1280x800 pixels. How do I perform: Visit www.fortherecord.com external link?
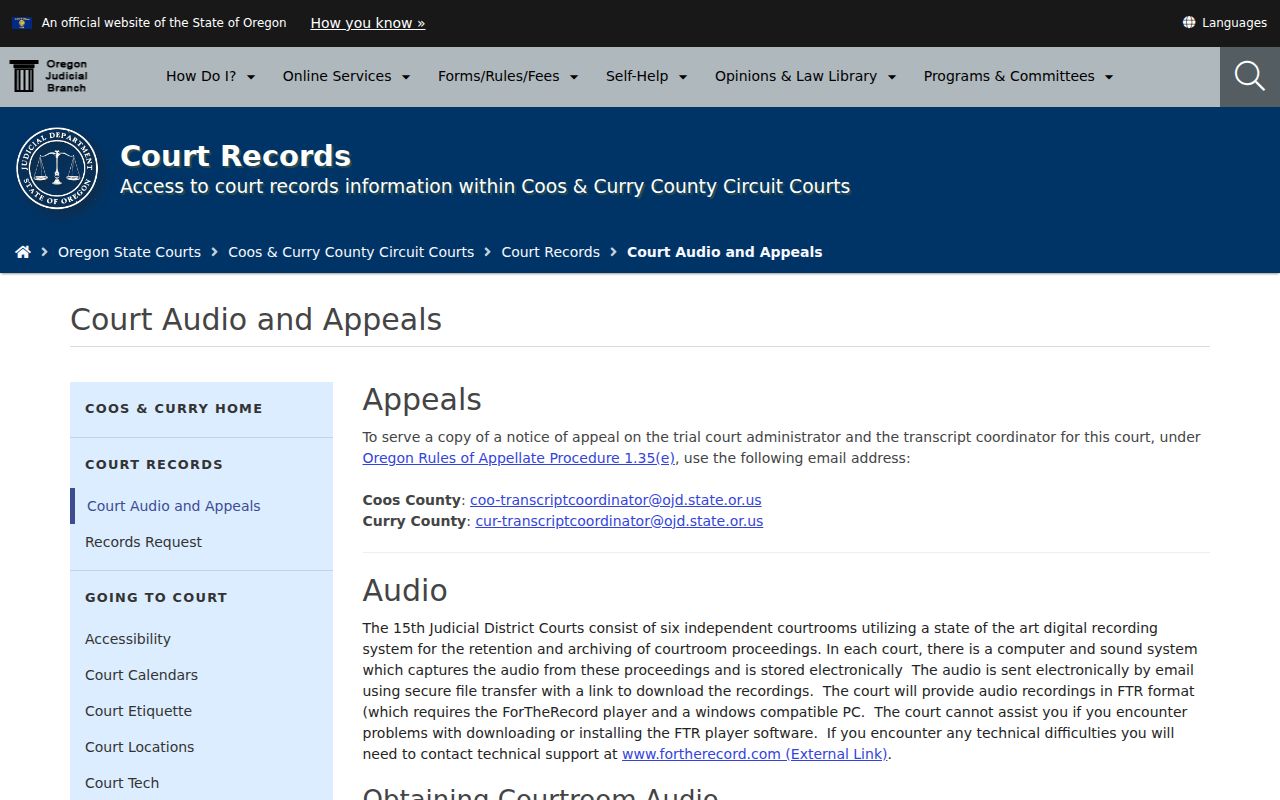(755, 754)
